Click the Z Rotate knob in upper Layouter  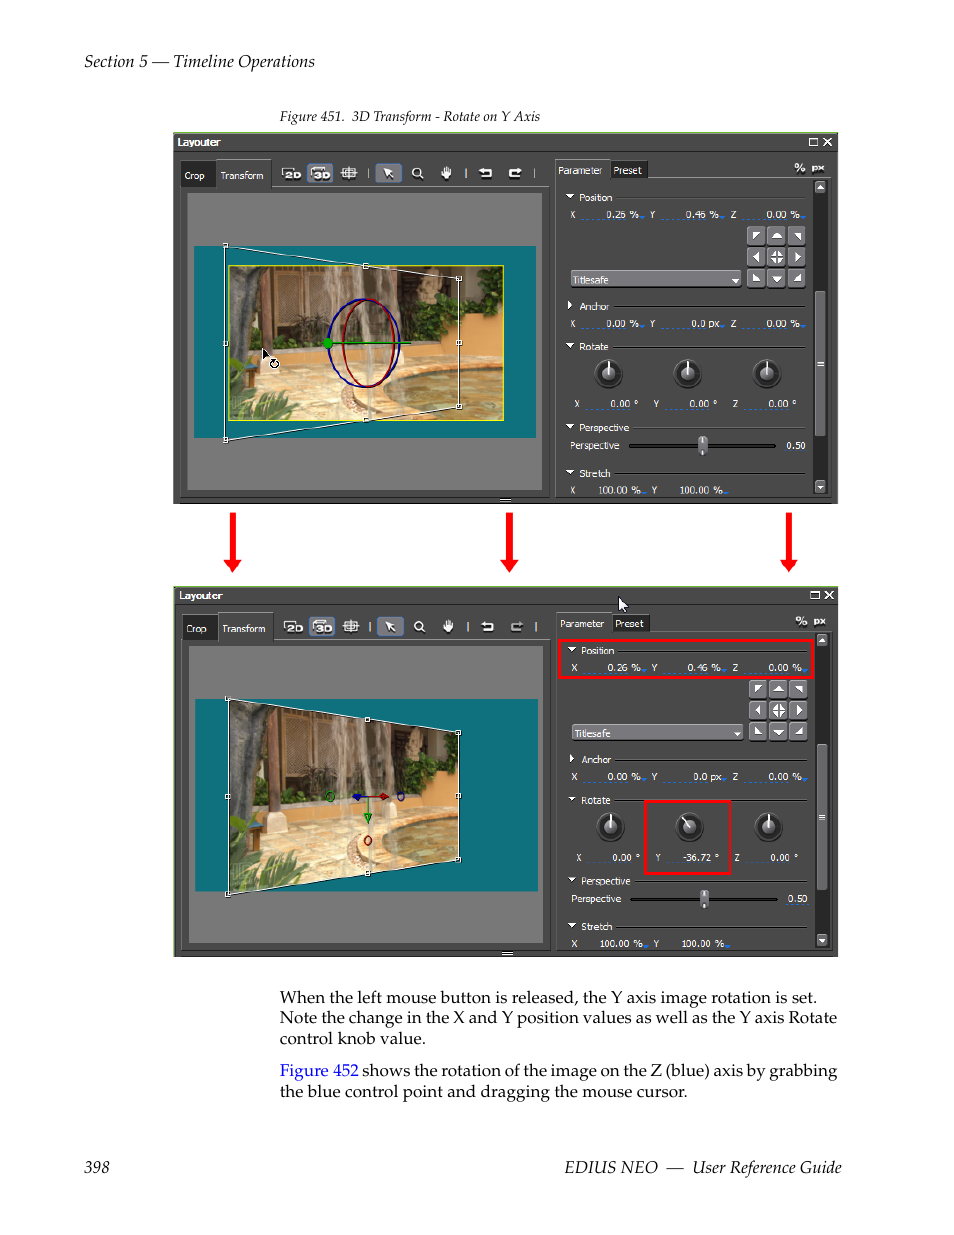click(x=767, y=374)
